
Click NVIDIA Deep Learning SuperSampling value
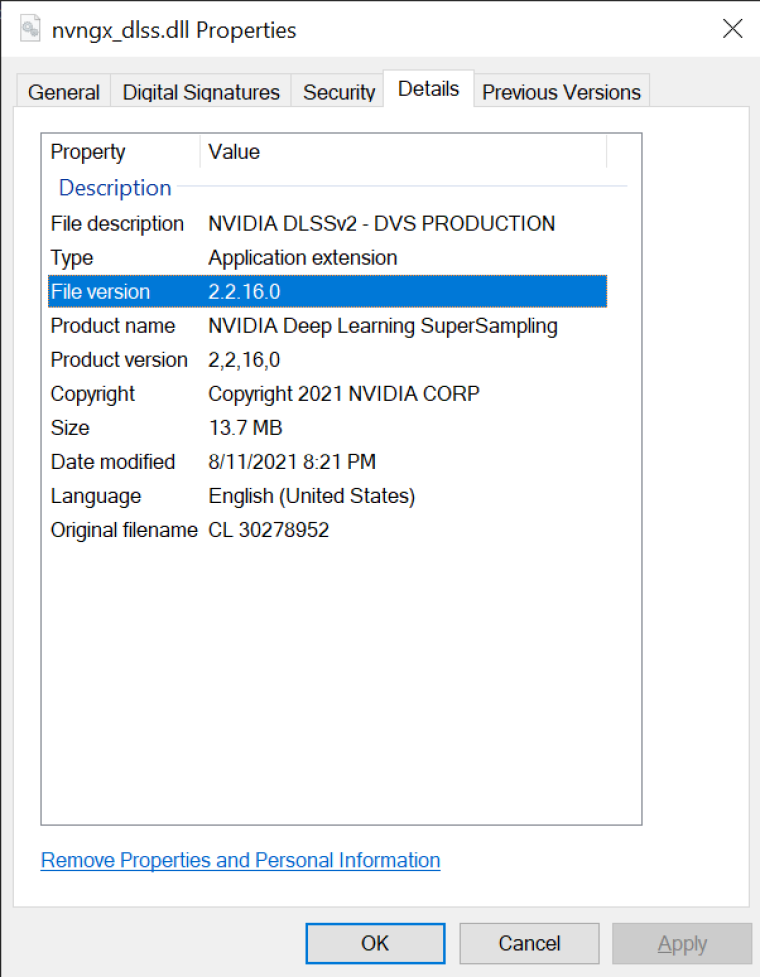click(382, 326)
